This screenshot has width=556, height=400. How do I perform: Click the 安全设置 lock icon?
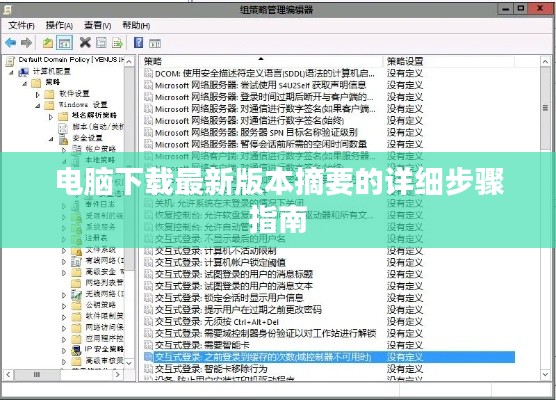pyautogui.click(x=63, y=139)
